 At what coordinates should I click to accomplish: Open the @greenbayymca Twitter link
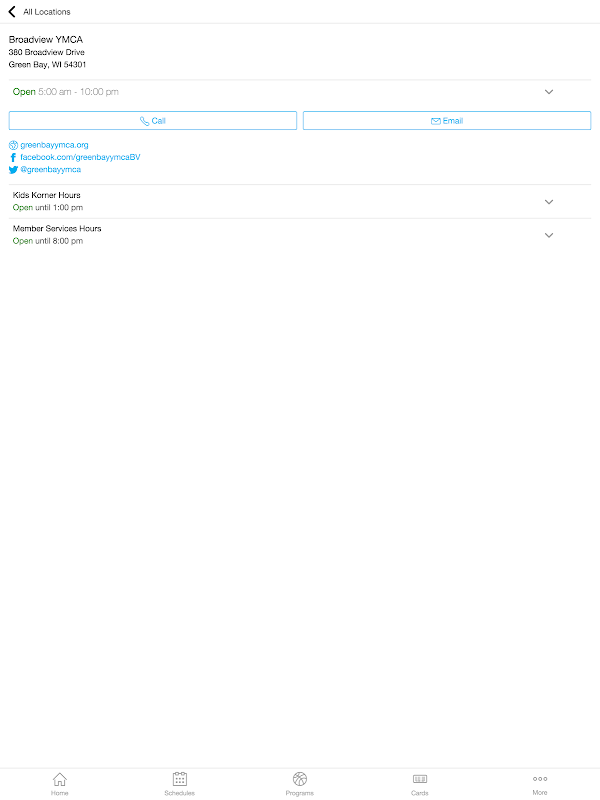coord(51,169)
